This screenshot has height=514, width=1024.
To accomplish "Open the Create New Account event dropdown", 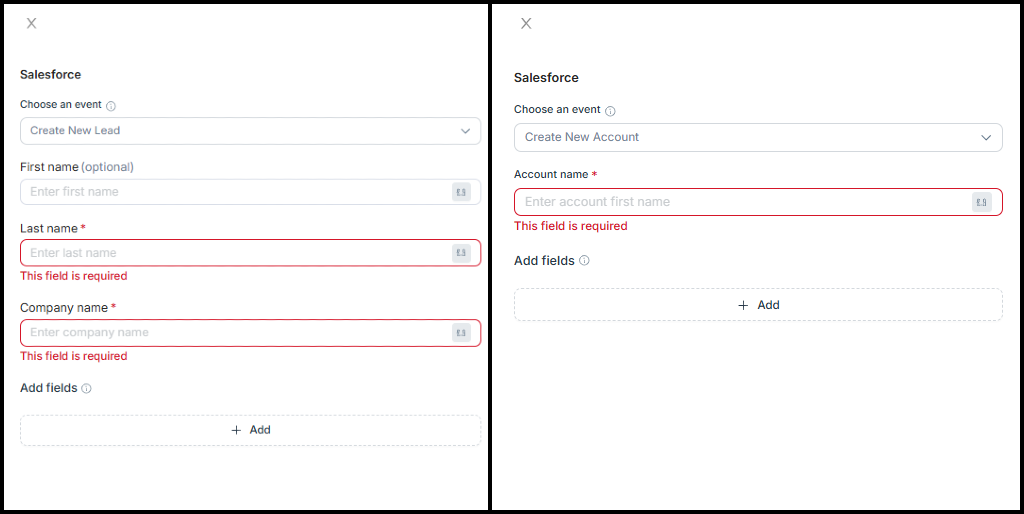I will pos(758,137).
